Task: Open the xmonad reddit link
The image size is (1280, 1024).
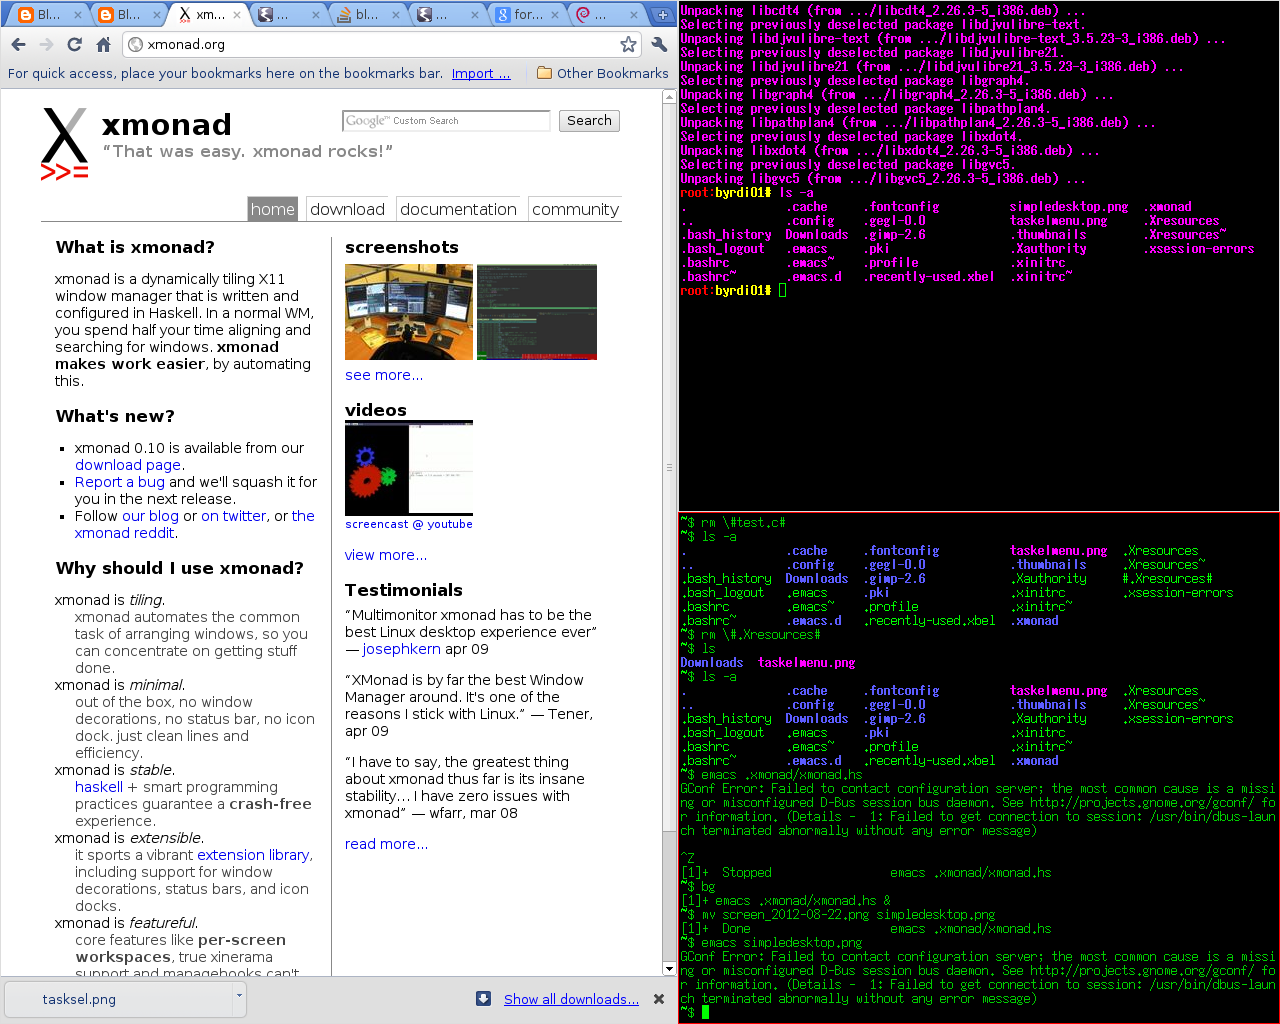Action: tap(125, 533)
